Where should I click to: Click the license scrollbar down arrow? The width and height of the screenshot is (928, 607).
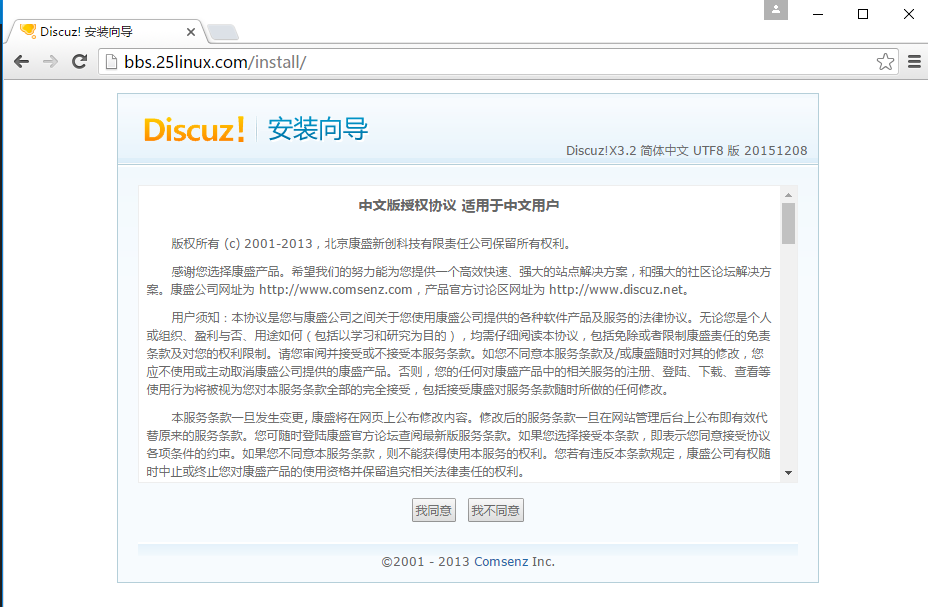tap(788, 473)
